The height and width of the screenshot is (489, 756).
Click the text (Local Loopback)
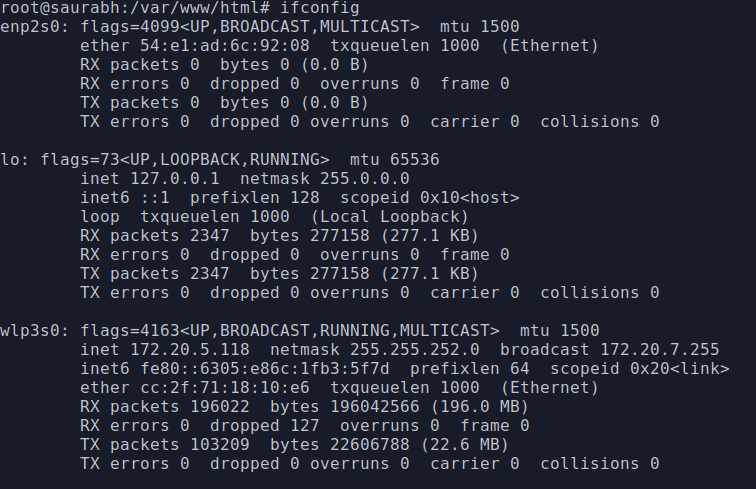click(390, 217)
